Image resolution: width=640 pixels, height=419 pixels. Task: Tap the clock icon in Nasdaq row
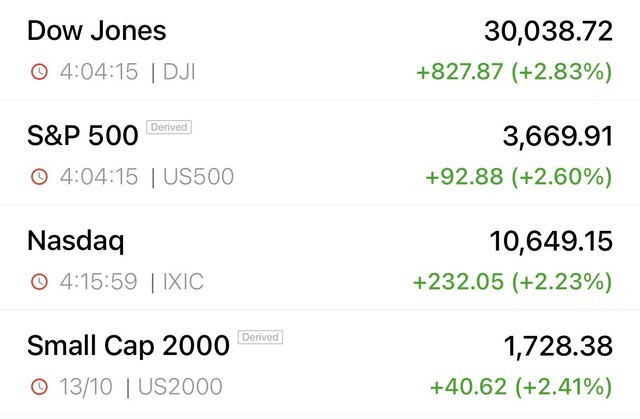(x=40, y=282)
